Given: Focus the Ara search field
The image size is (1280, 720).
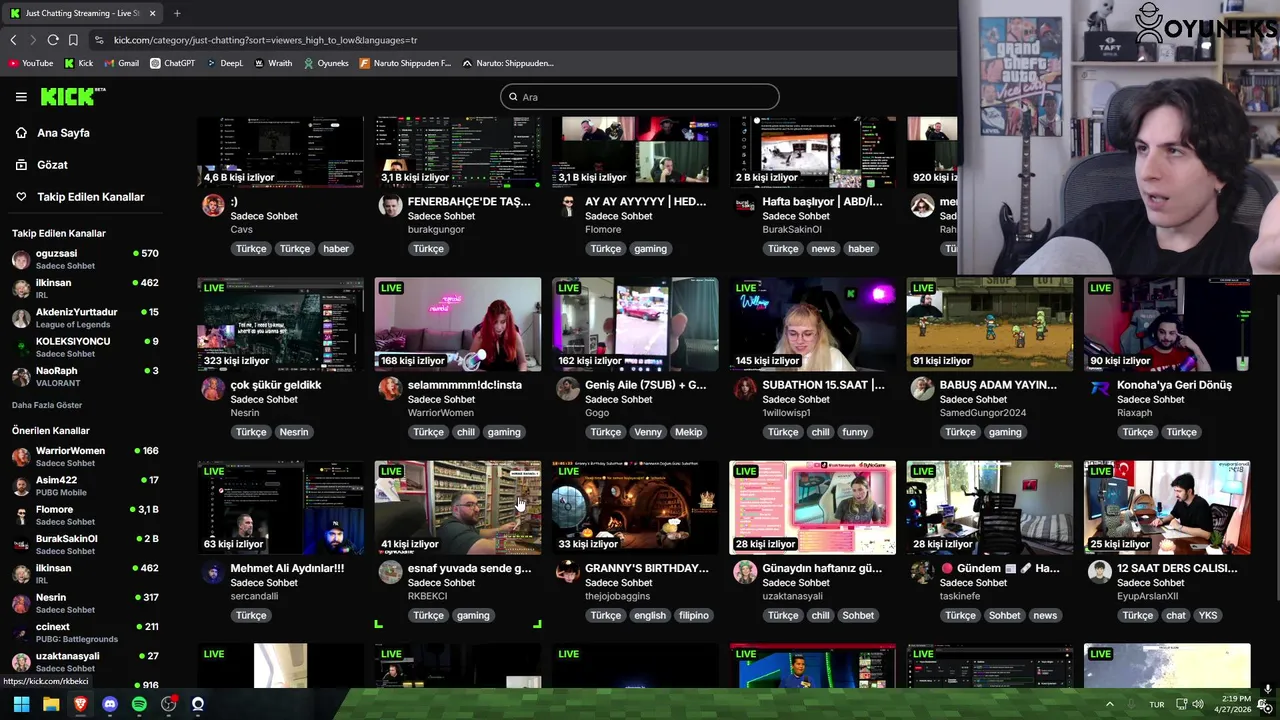Looking at the screenshot, I should click(640, 97).
